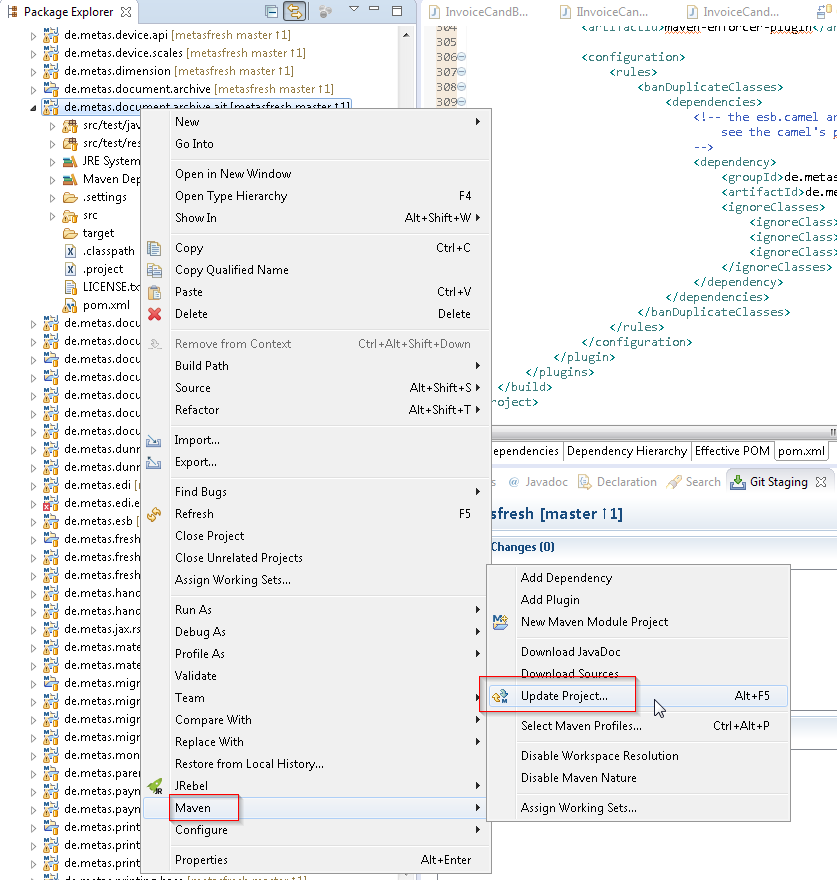Expand the de.metas.device.scales project
The image size is (837, 880).
(x=33, y=54)
